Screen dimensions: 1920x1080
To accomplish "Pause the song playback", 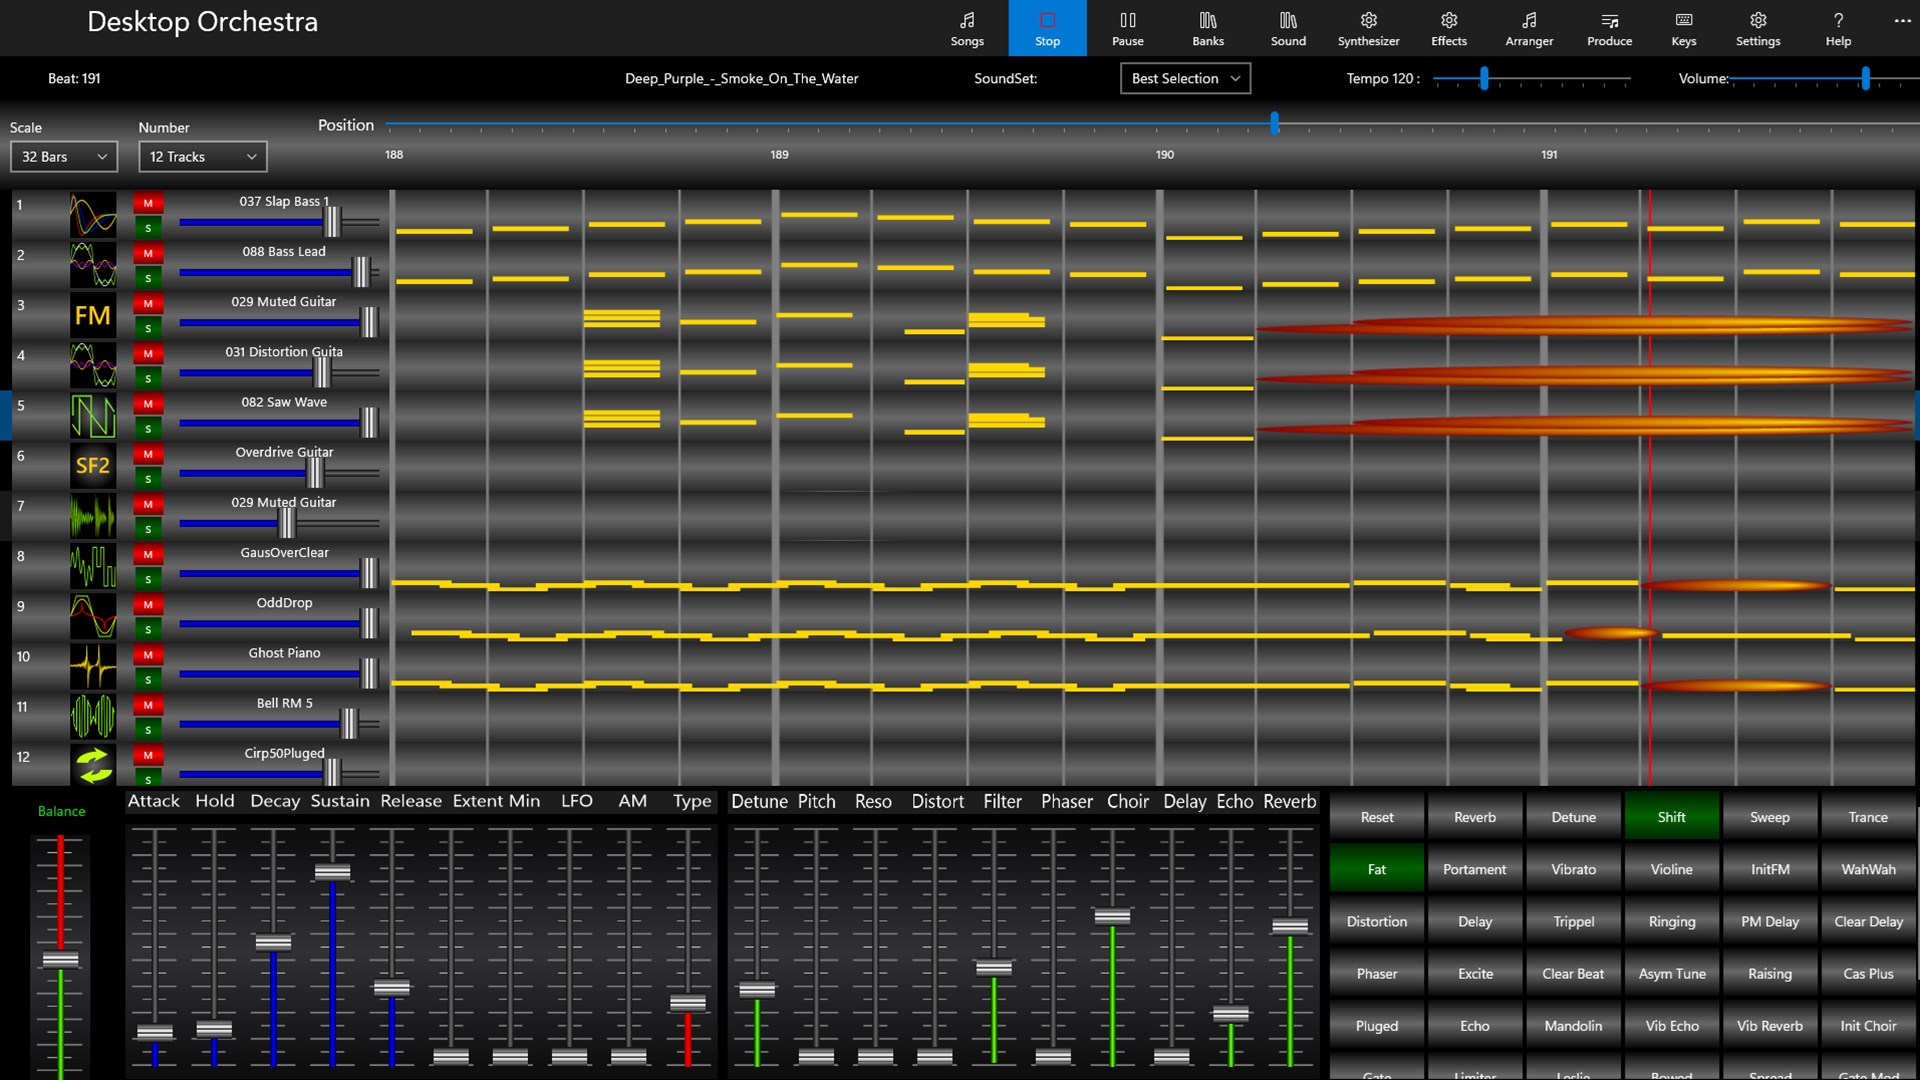I will (x=1127, y=28).
